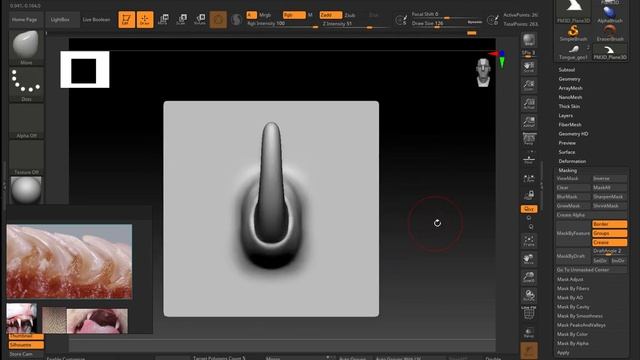The image size is (640, 360).
Task: Expand the FiberMesh section
Action: [x=570, y=124]
